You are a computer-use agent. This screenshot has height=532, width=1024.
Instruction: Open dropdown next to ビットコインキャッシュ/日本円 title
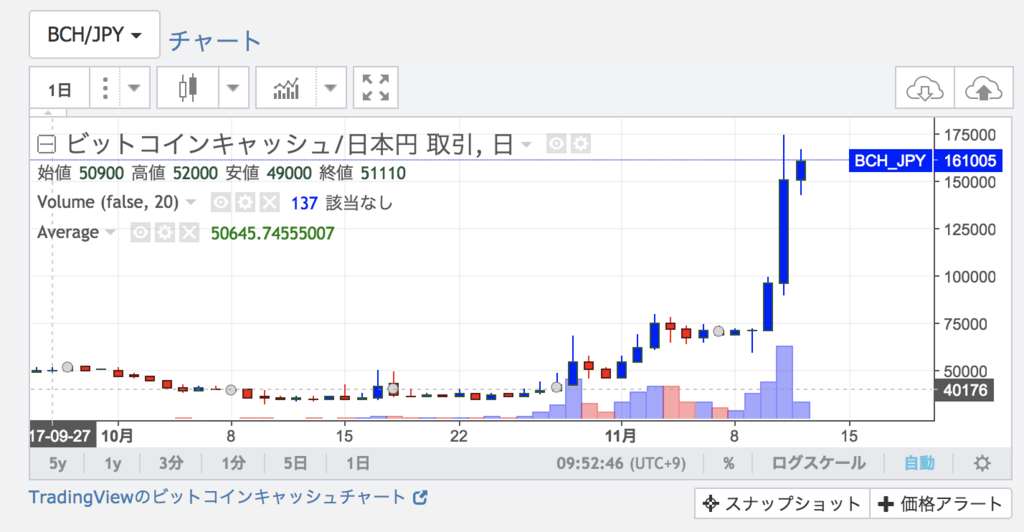pyautogui.click(x=526, y=144)
